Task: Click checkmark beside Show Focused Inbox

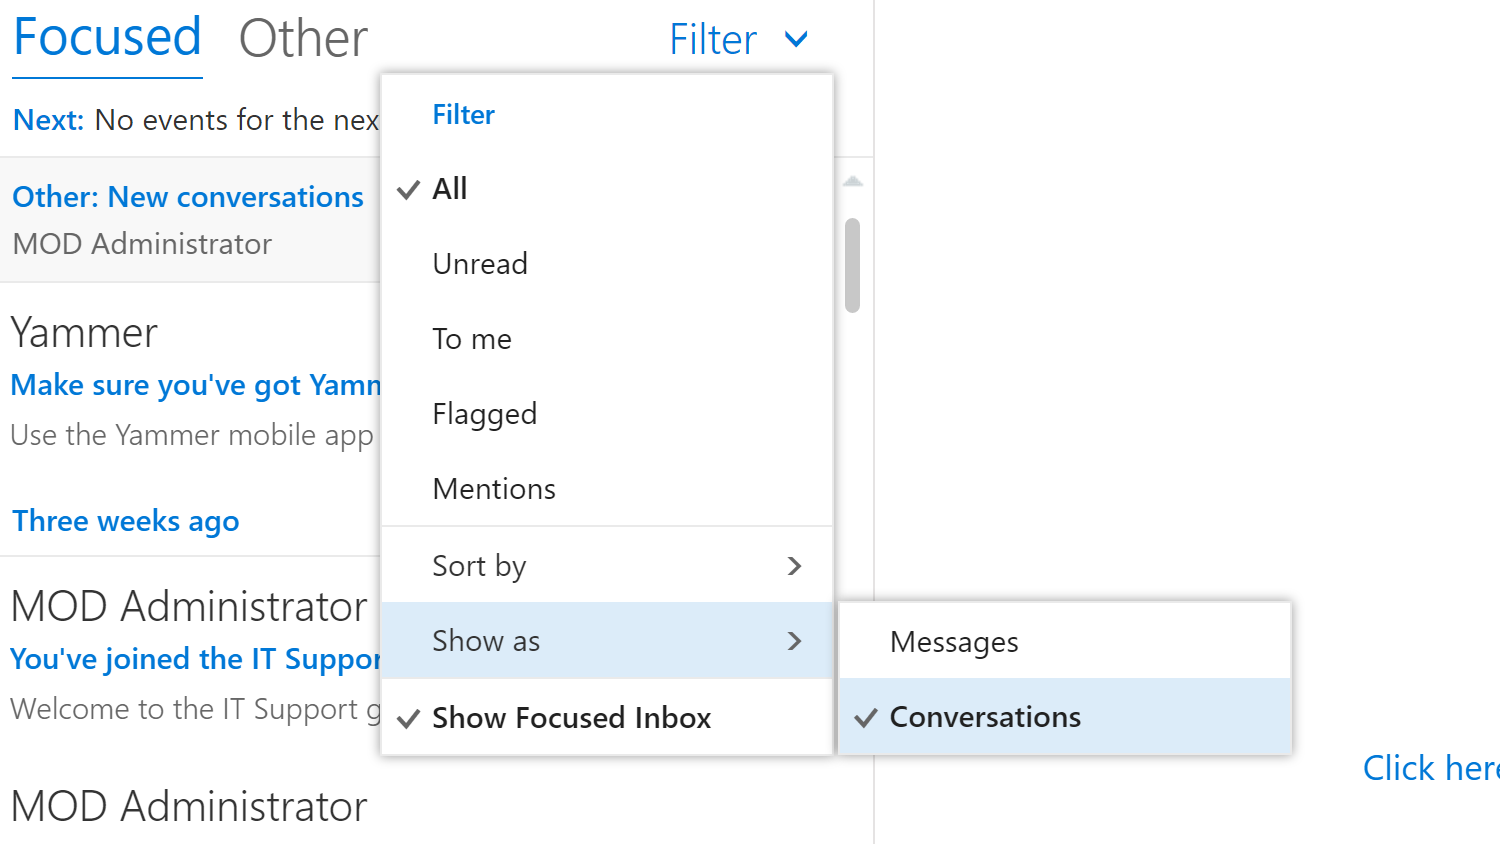Action: point(408,718)
